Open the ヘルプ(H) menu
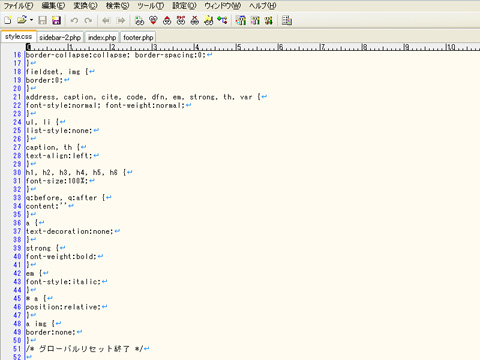This screenshot has height=360, width=480. click(263, 6)
